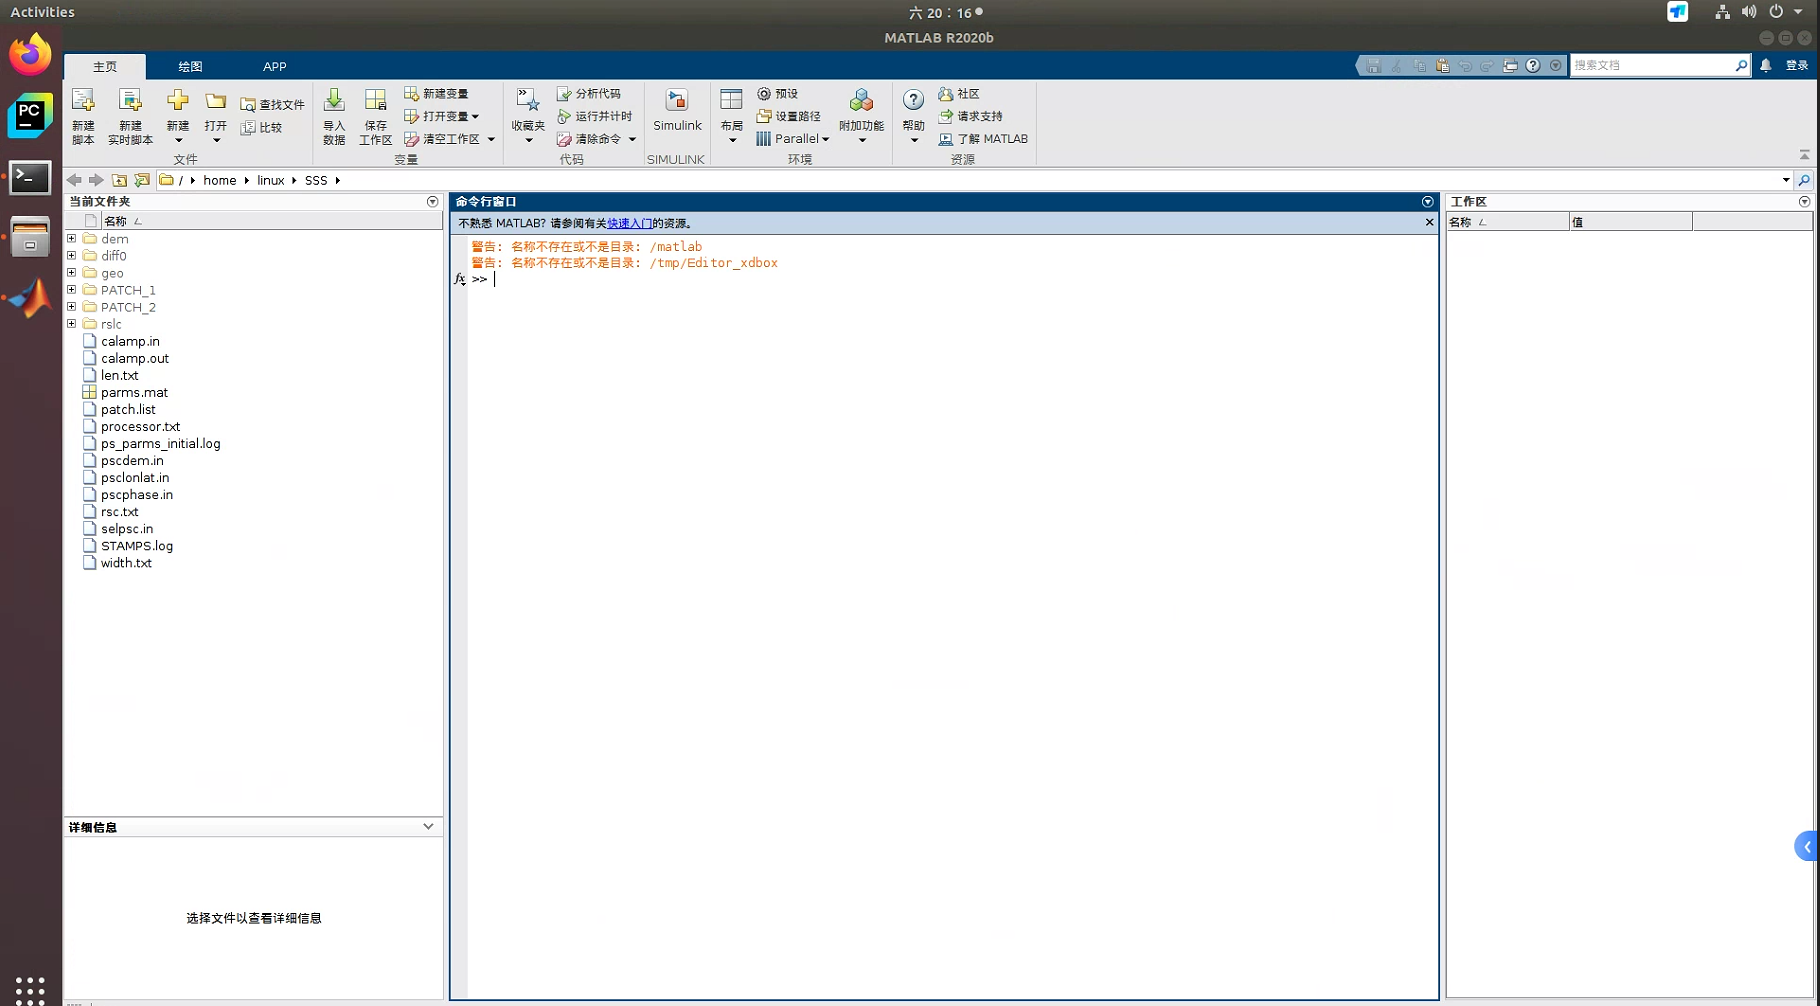This screenshot has width=1820, height=1006.
Task: Open the Clear Workspace (清空工作区) dropdown arrow
Action: click(491, 139)
